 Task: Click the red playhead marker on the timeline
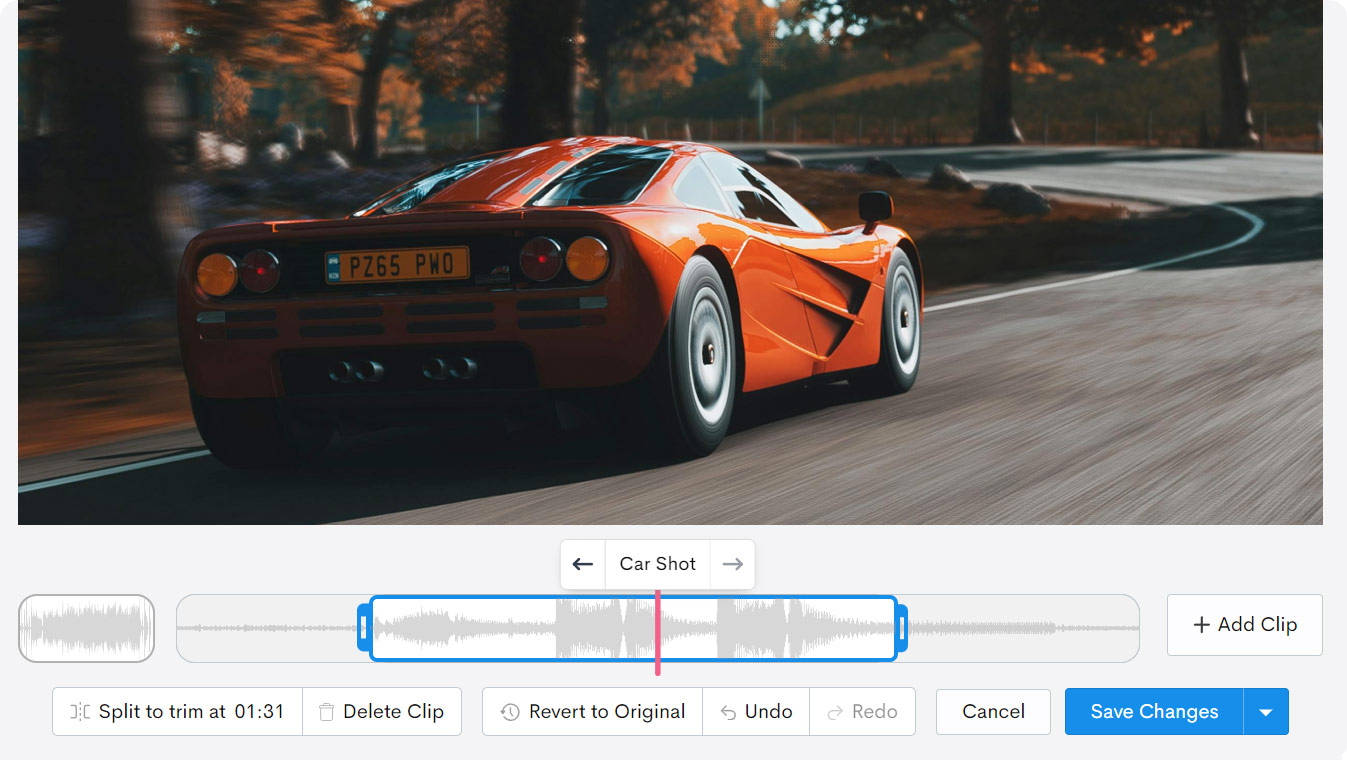(657, 628)
